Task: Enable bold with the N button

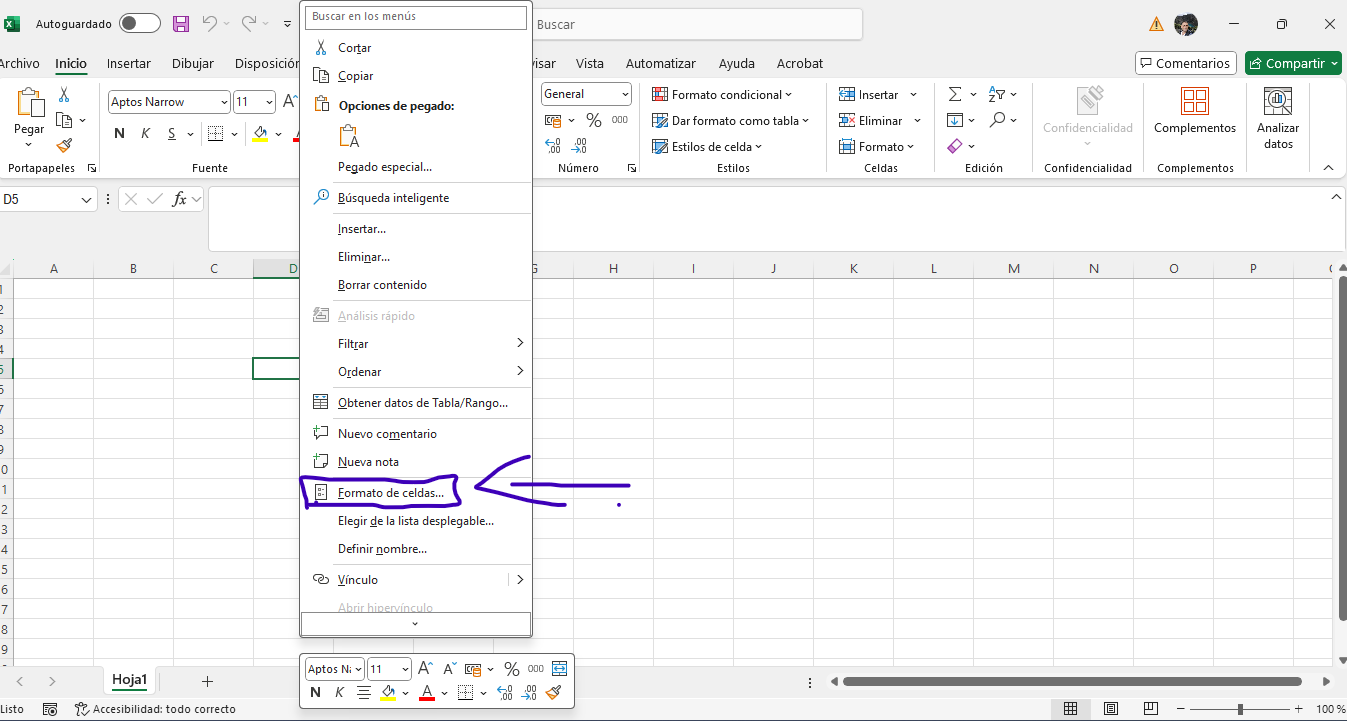Action: pos(118,132)
